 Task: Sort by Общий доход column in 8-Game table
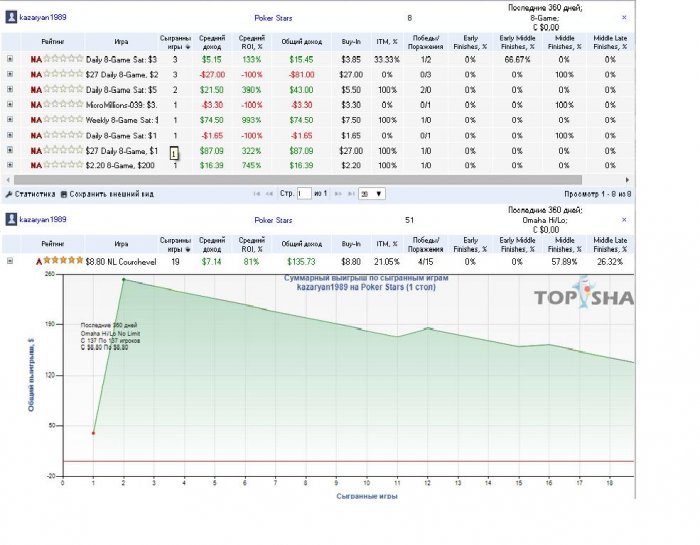click(301, 42)
